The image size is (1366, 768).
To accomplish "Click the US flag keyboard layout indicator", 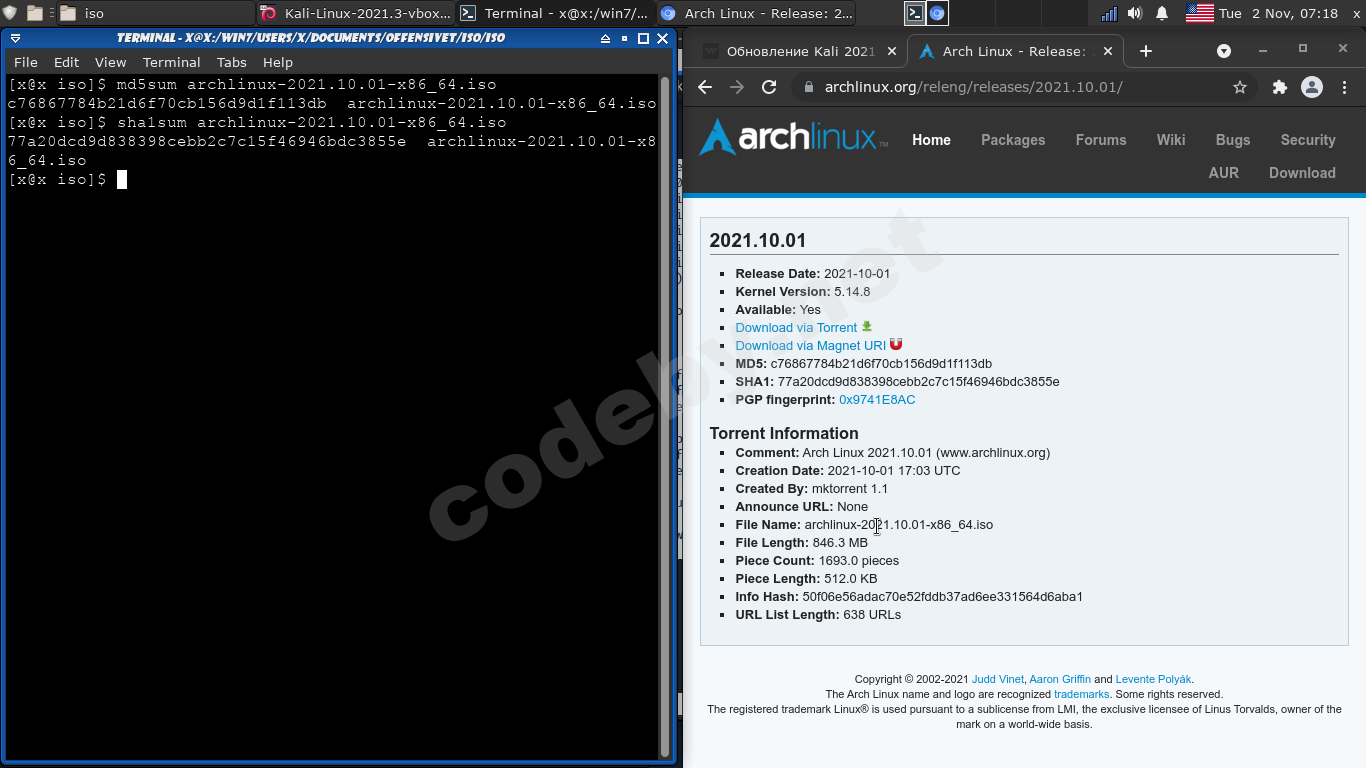I will (x=1200, y=13).
